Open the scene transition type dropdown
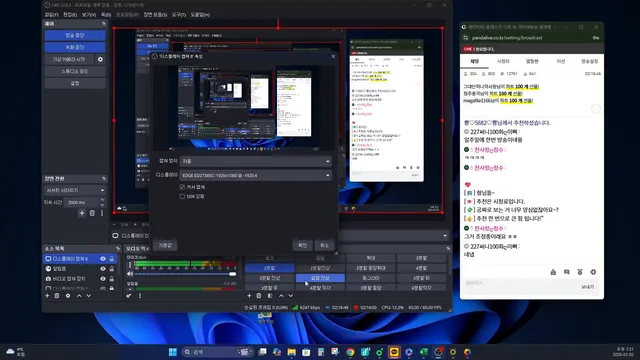 (x=75, y=190)
